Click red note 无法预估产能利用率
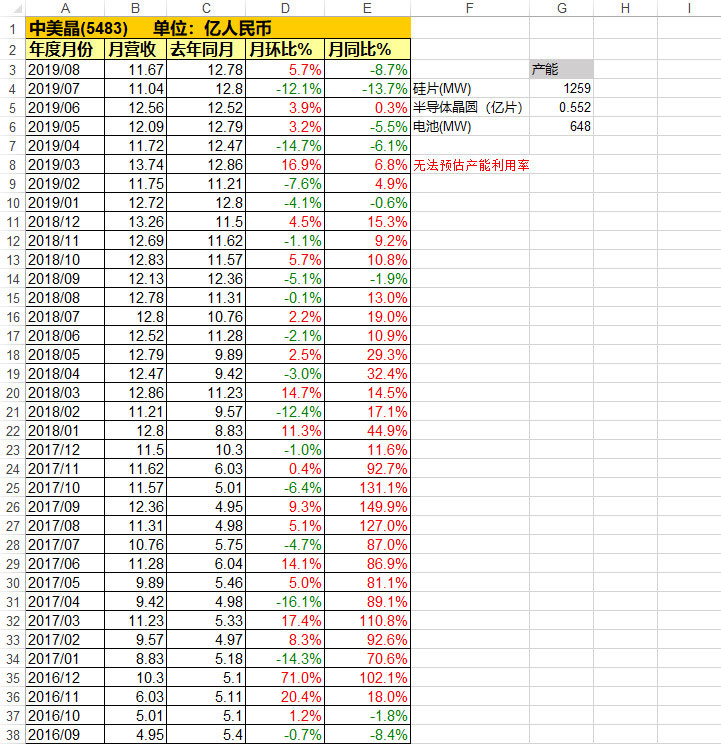 tap(471, 165)
